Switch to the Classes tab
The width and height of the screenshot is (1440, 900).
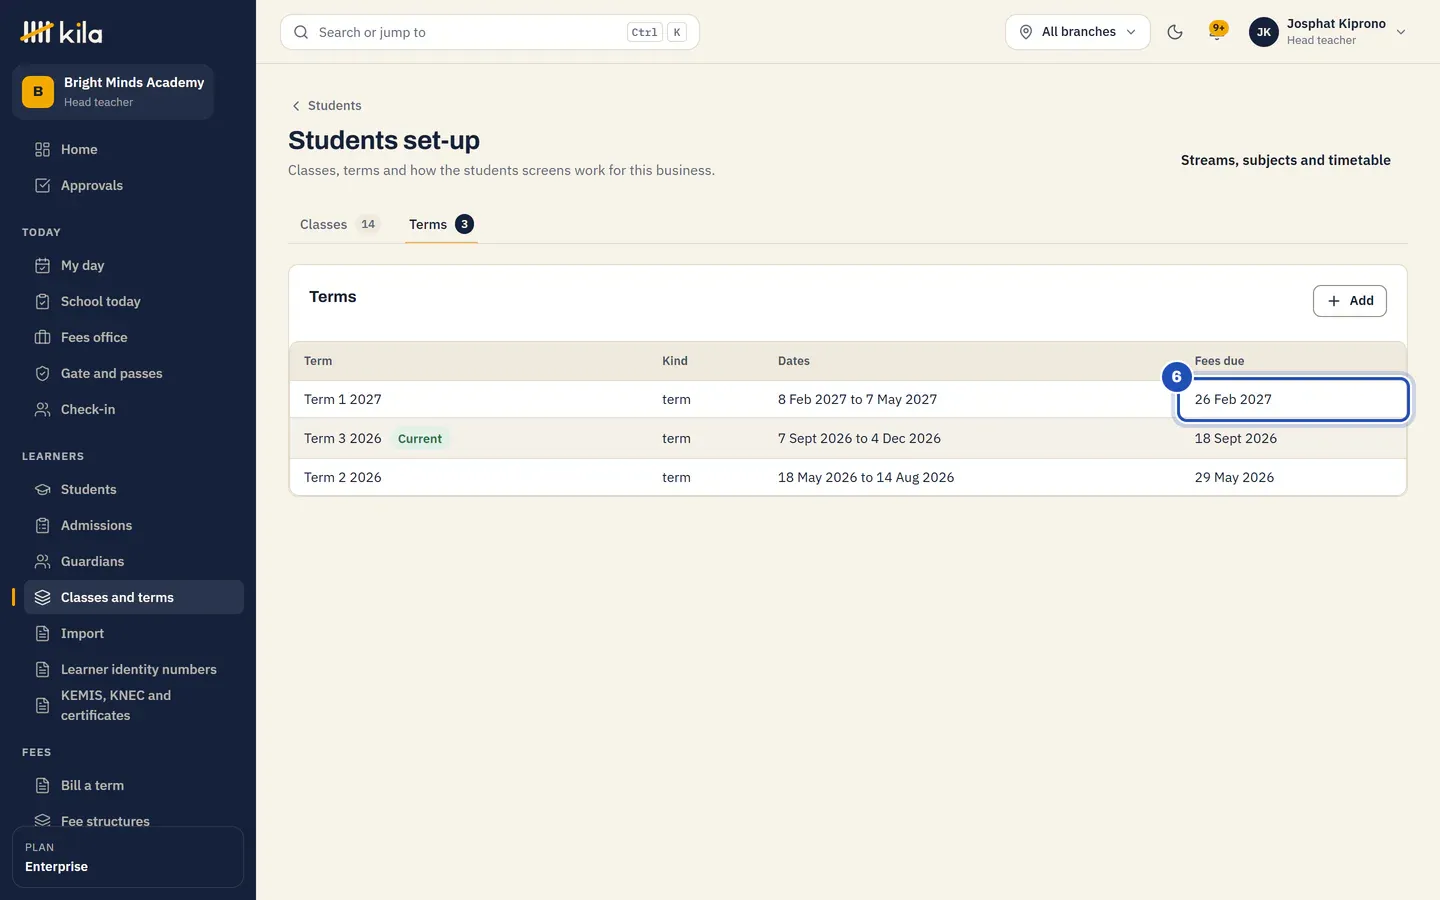click(339, 224)
